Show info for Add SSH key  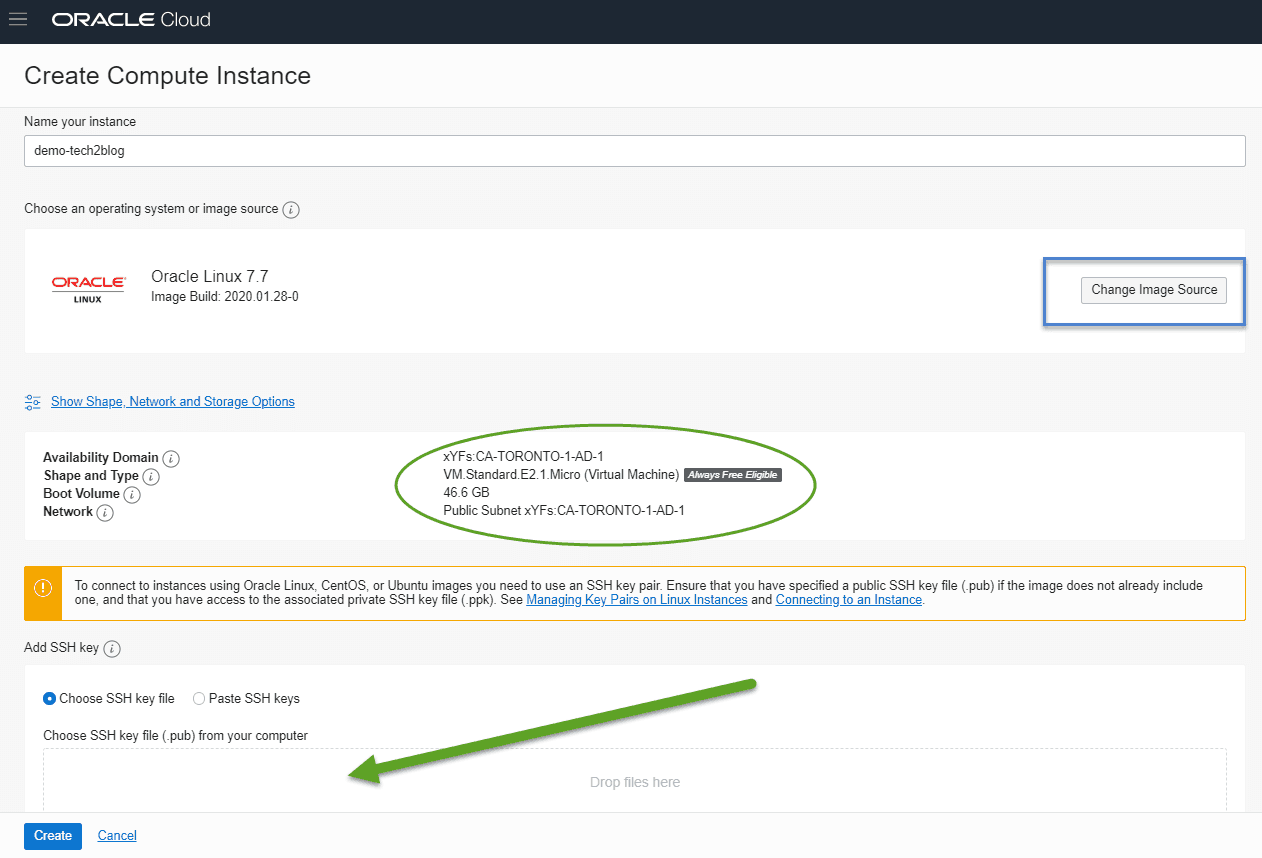click(x=112, y=649)
